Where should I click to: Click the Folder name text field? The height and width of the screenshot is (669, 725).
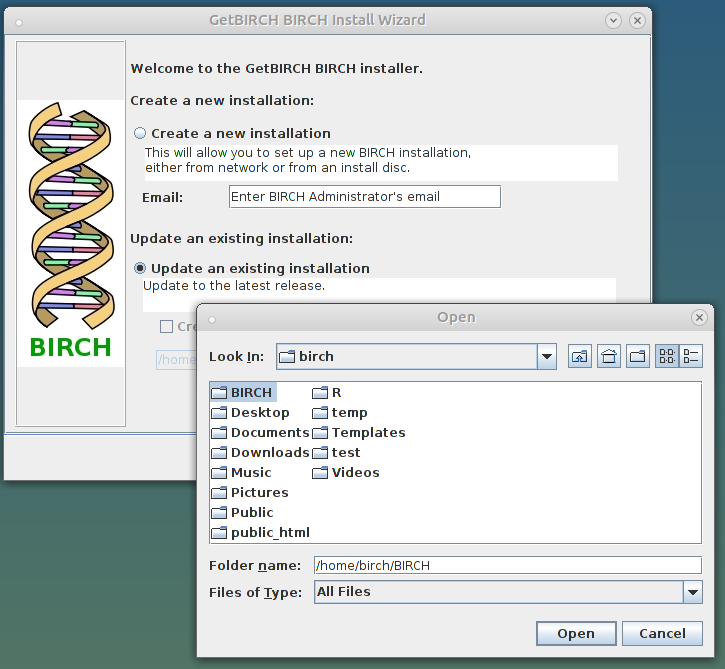coord(507,566)
